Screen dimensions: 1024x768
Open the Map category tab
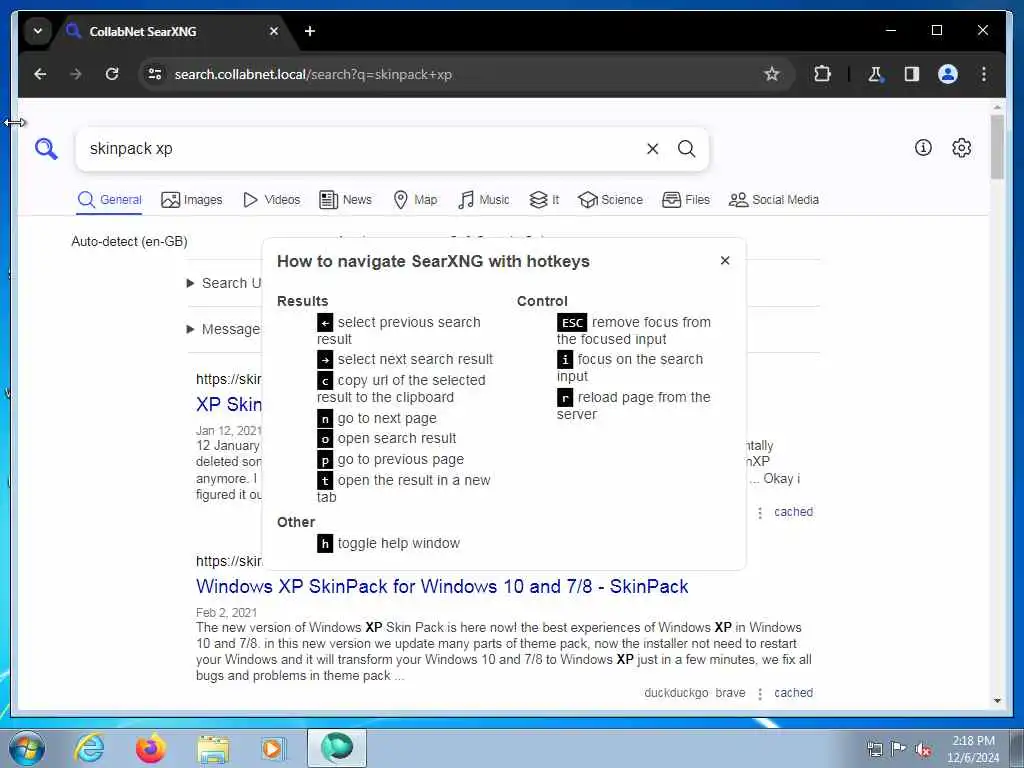pos(415,200)
